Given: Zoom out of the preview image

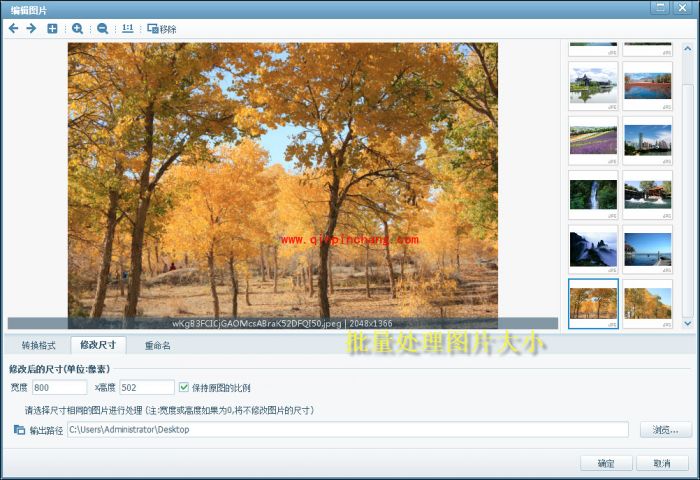Looking at the screenshot, I should point(102,29).
